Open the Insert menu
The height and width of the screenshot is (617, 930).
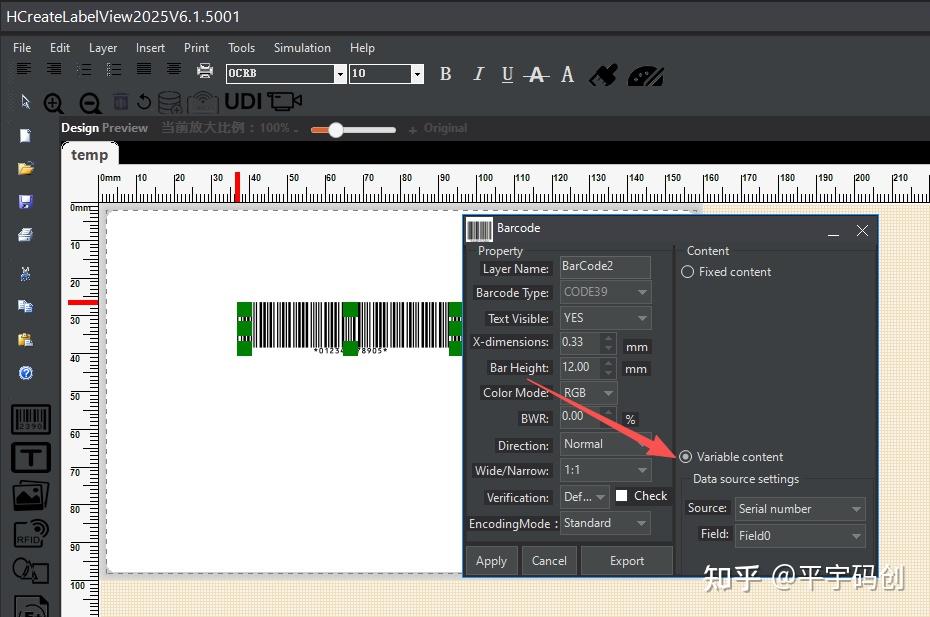coord(150,48)
